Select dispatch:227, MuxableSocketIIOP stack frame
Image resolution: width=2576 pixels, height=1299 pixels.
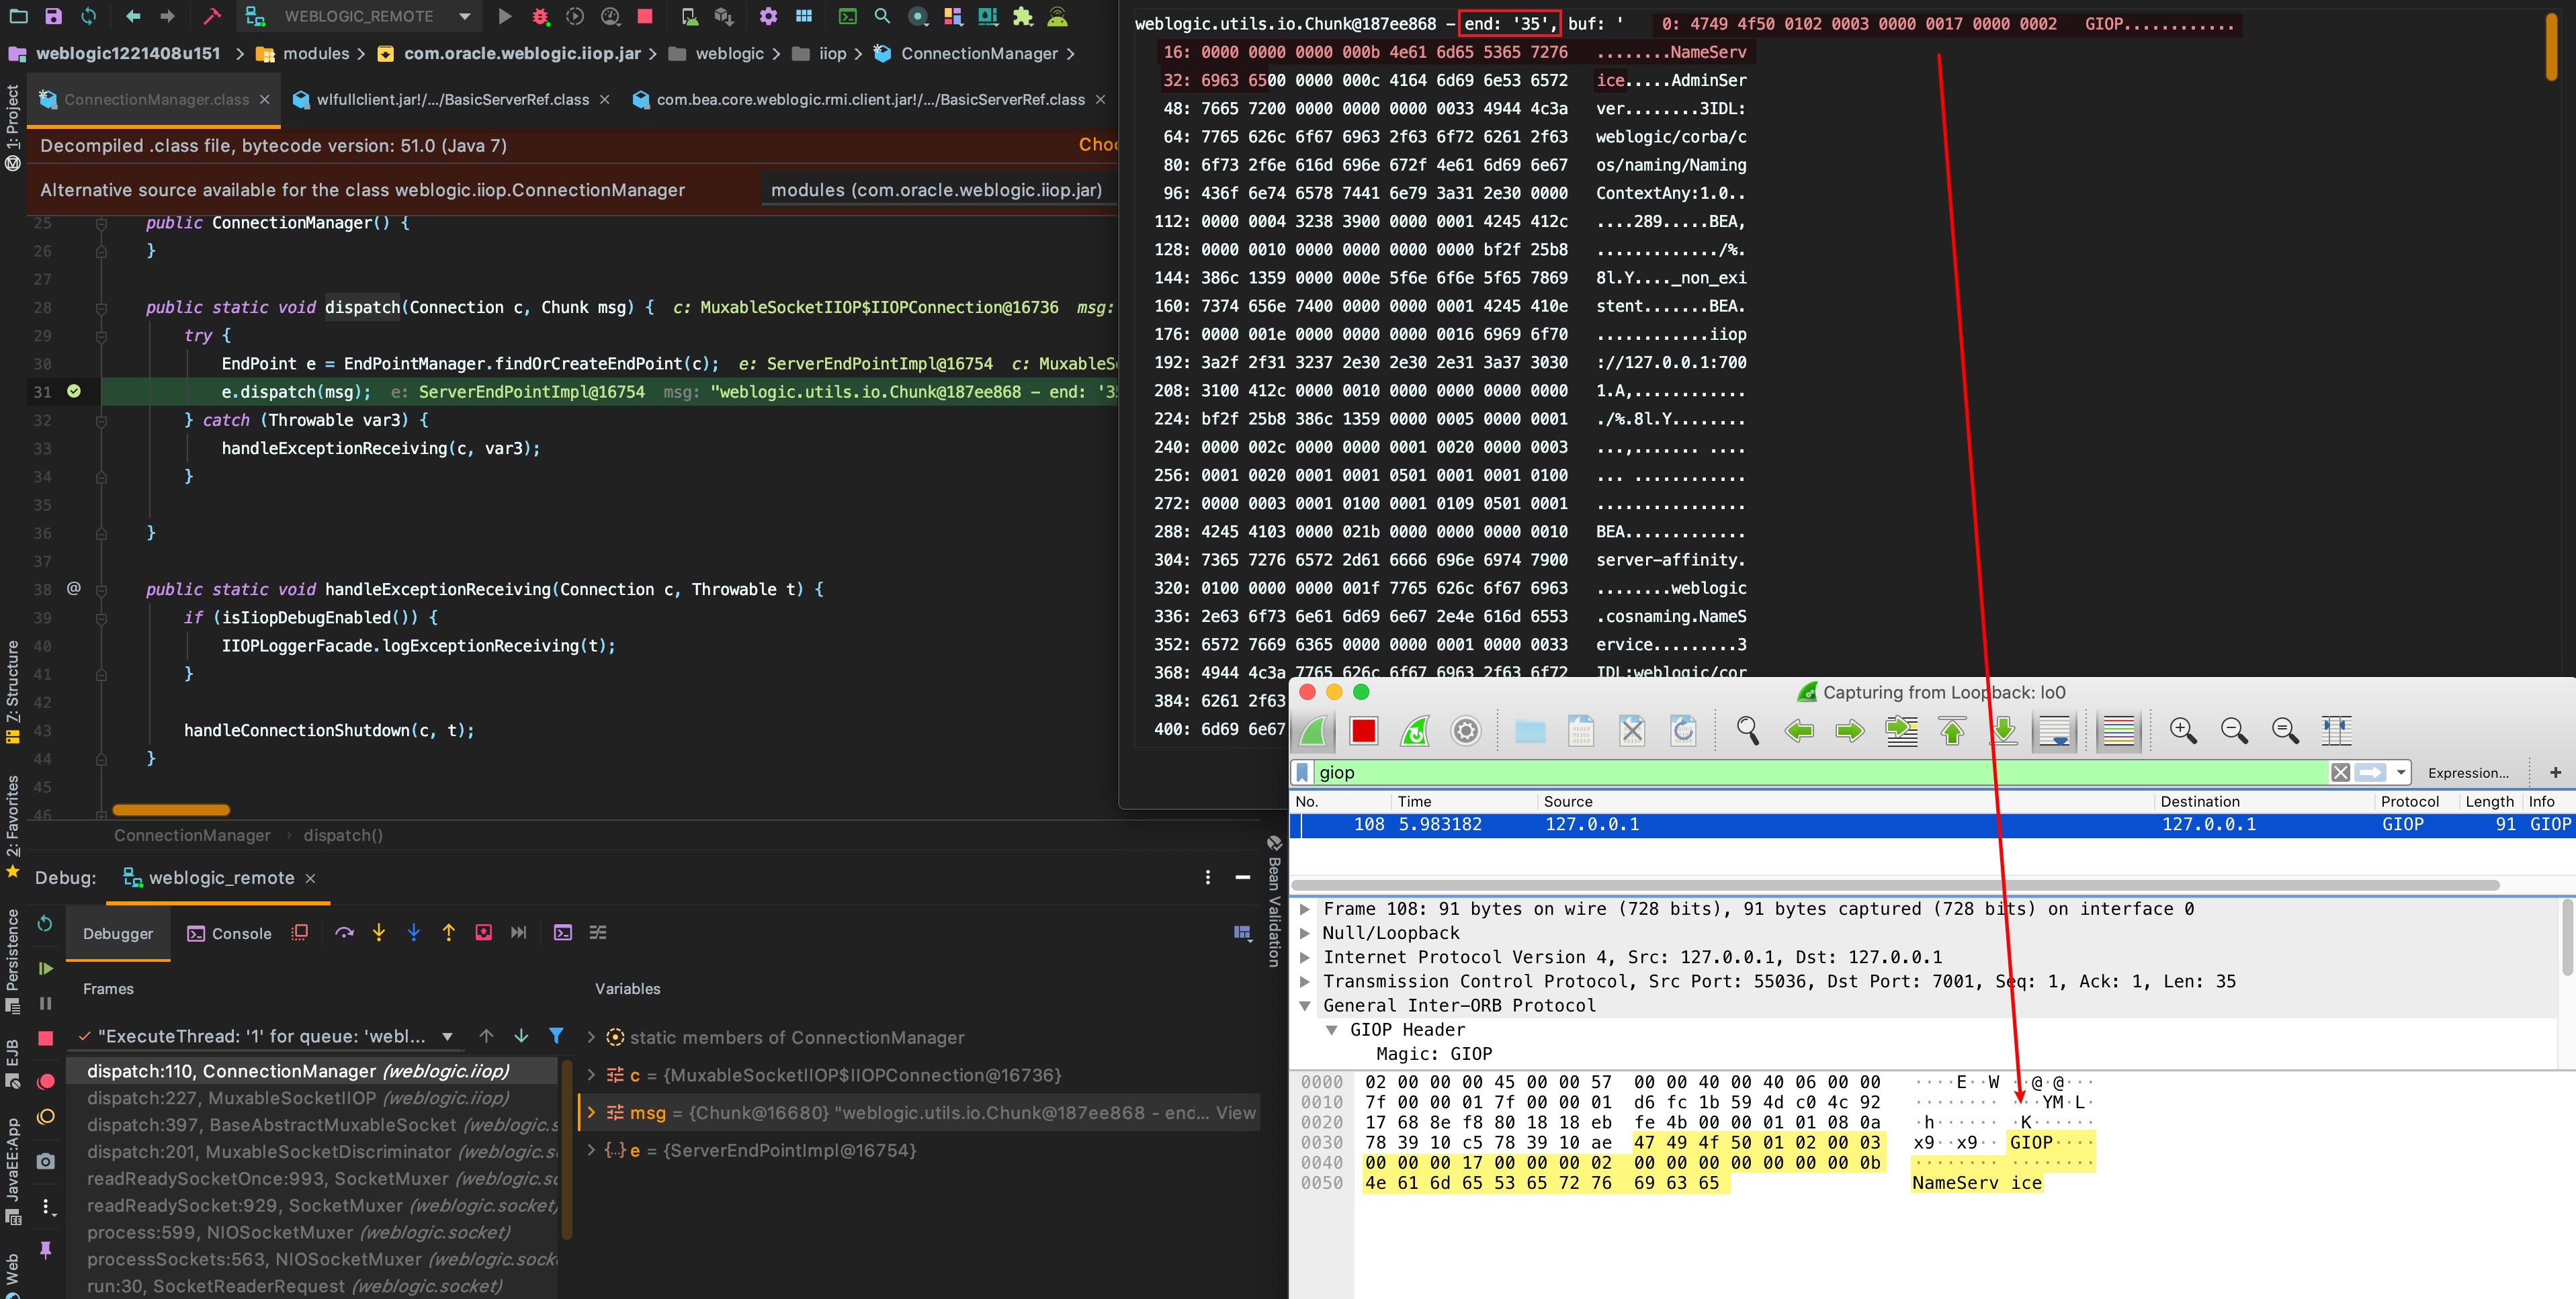point(312,1098)
